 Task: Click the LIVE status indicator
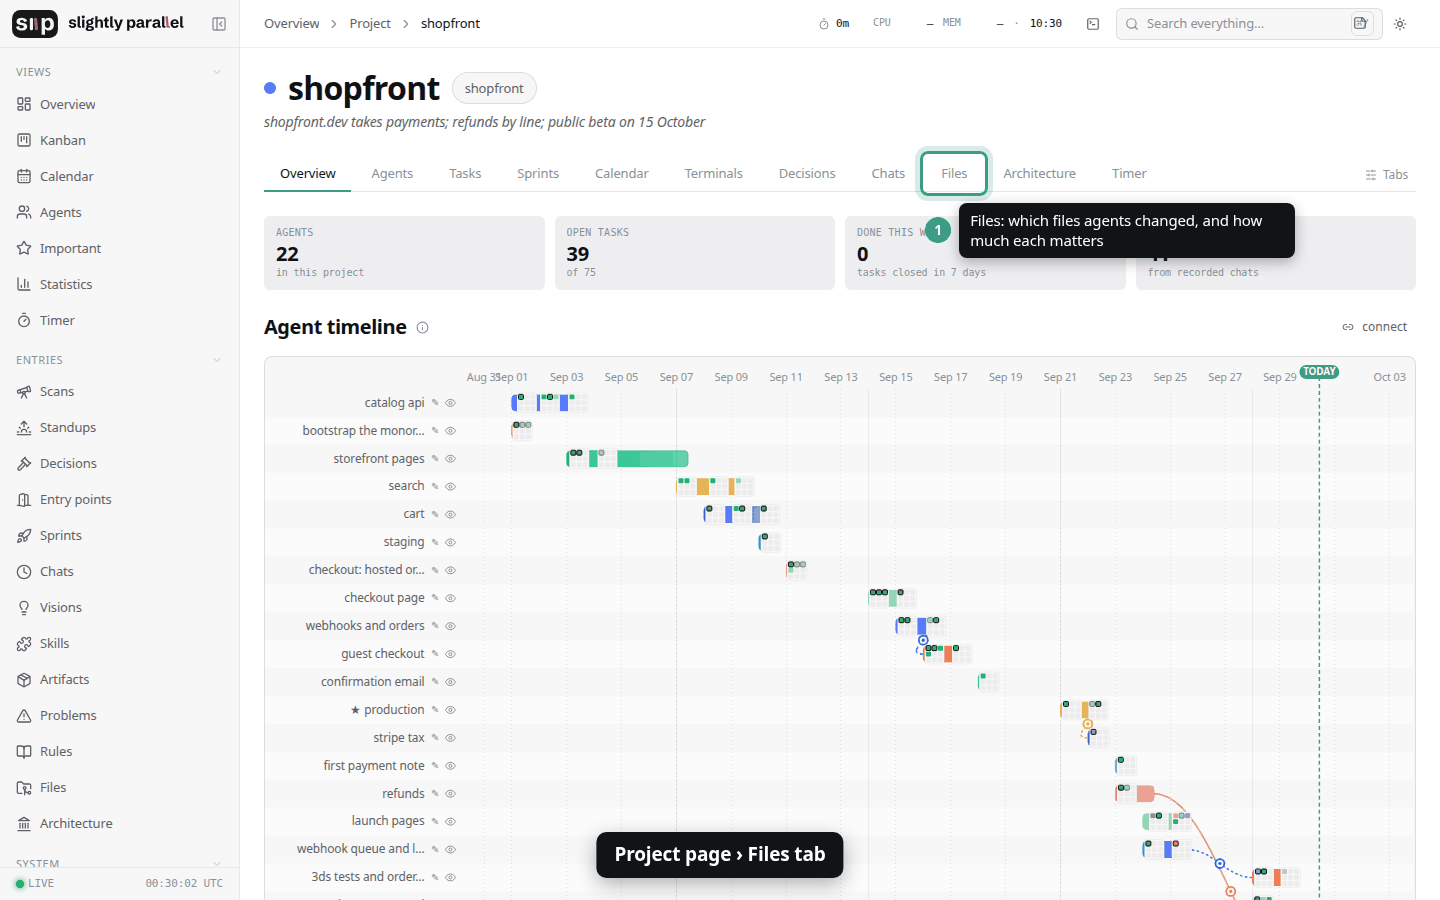35,883
